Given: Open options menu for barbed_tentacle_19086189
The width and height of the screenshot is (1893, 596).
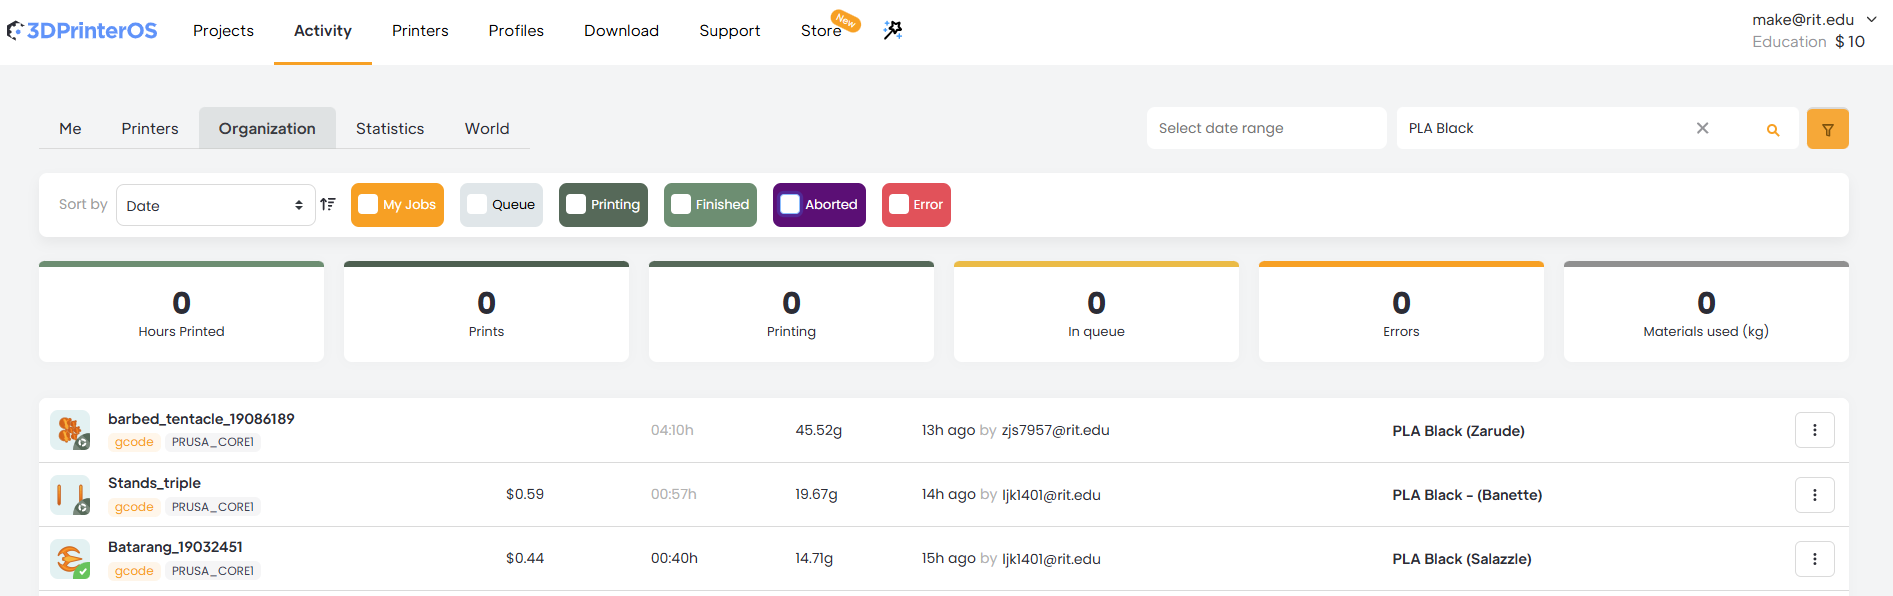Looking at the screenshot, I should (x=1814, y=430).
